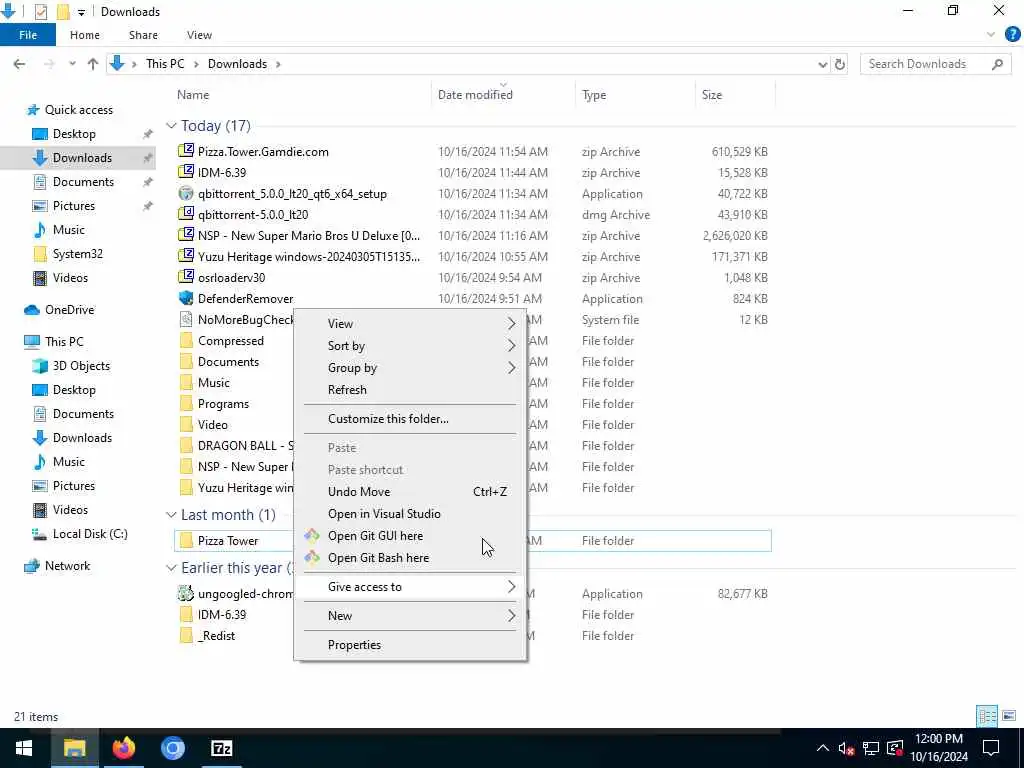
Task: Open the customize Quick Access Toolbar dropdown
Action: click(x=81, y=12)
